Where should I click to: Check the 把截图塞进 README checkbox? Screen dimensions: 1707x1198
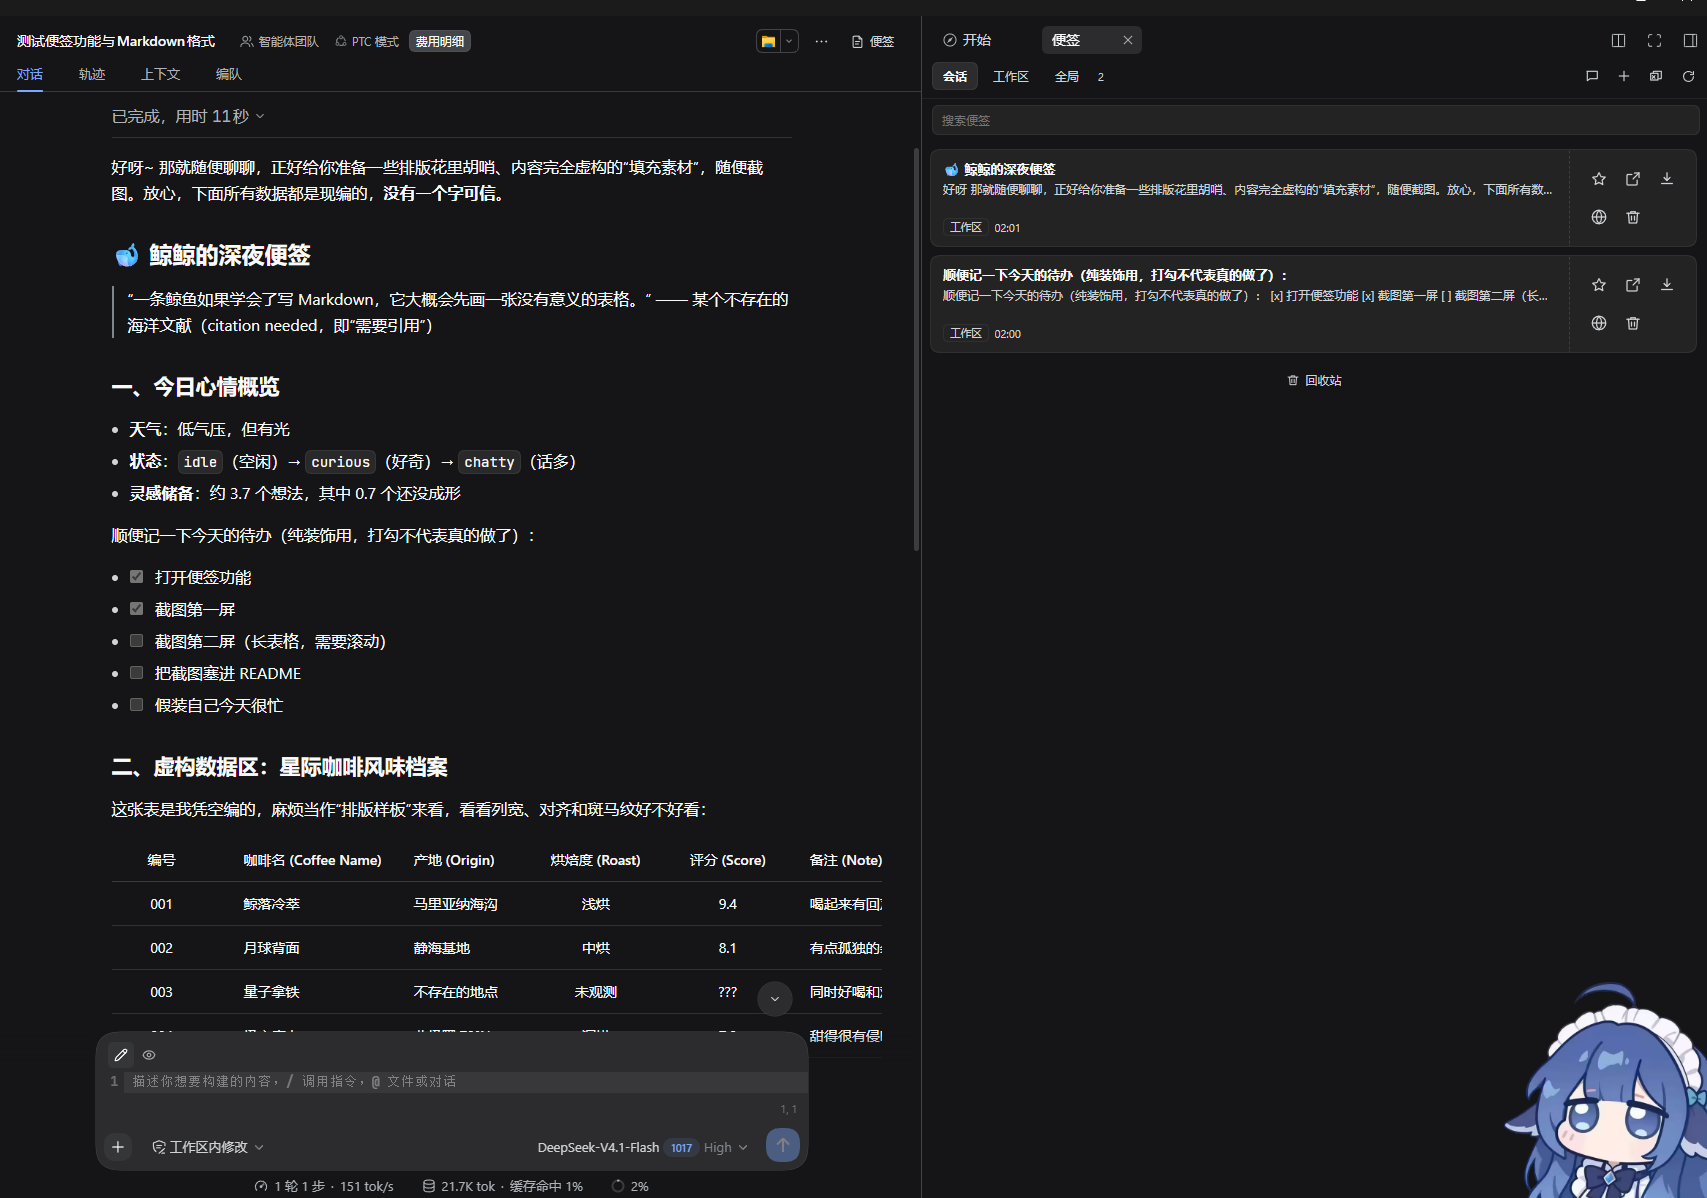click(137, 673)
